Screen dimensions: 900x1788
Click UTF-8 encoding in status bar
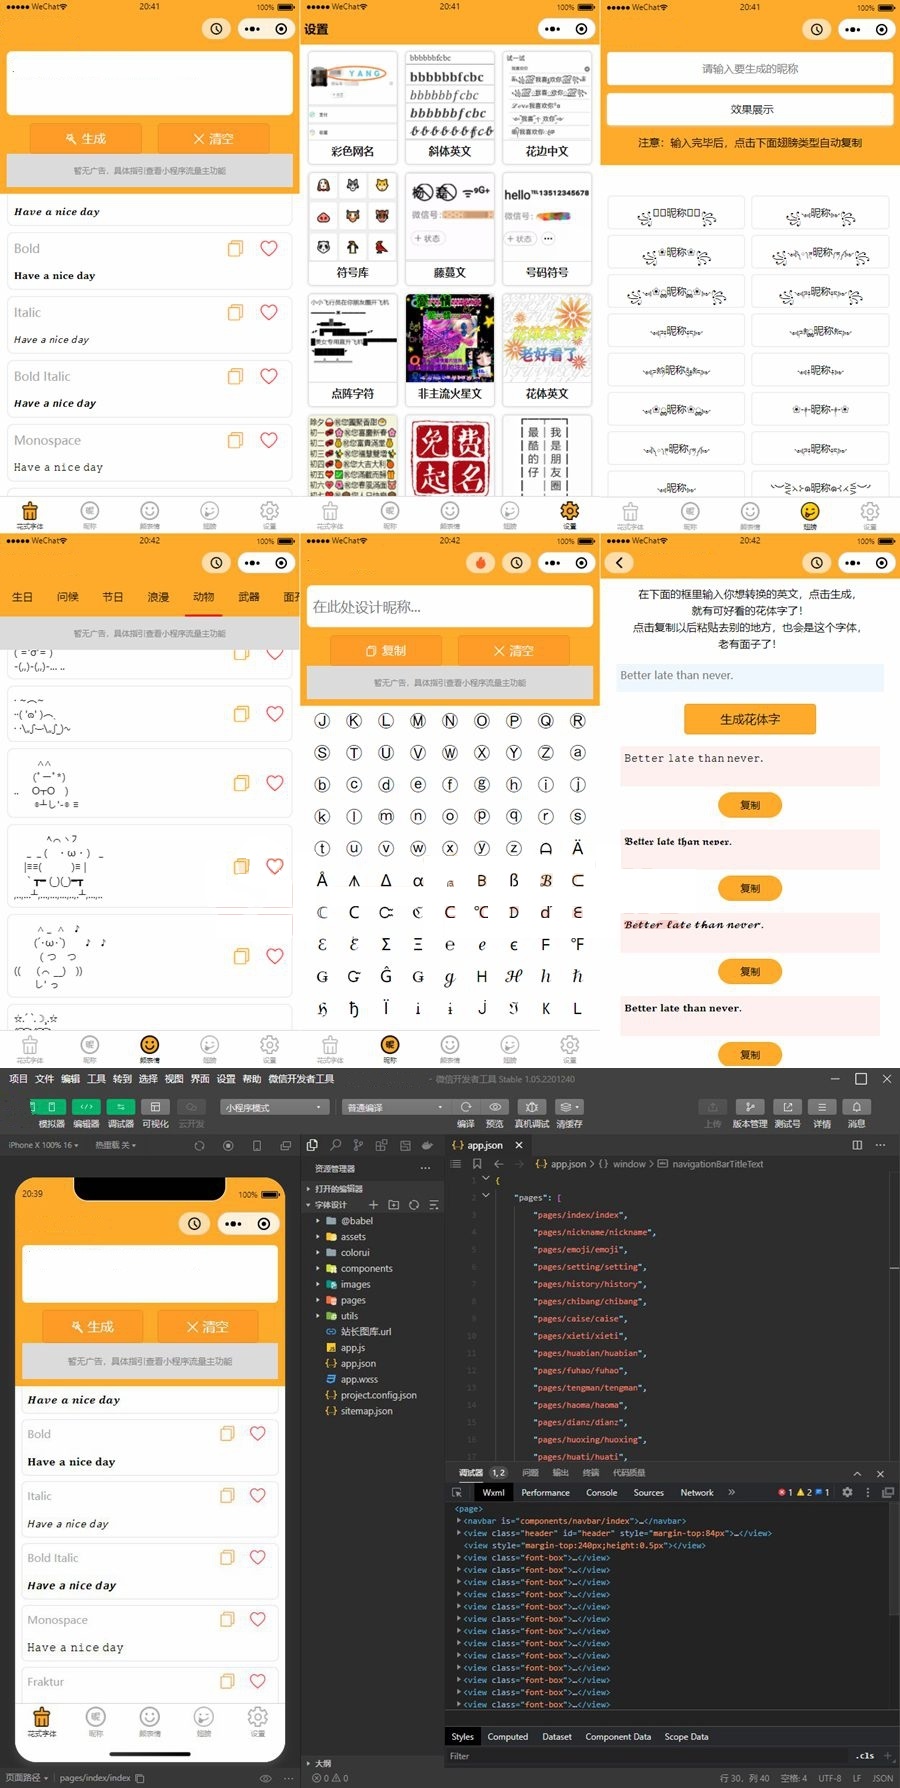coord(830,1778)
